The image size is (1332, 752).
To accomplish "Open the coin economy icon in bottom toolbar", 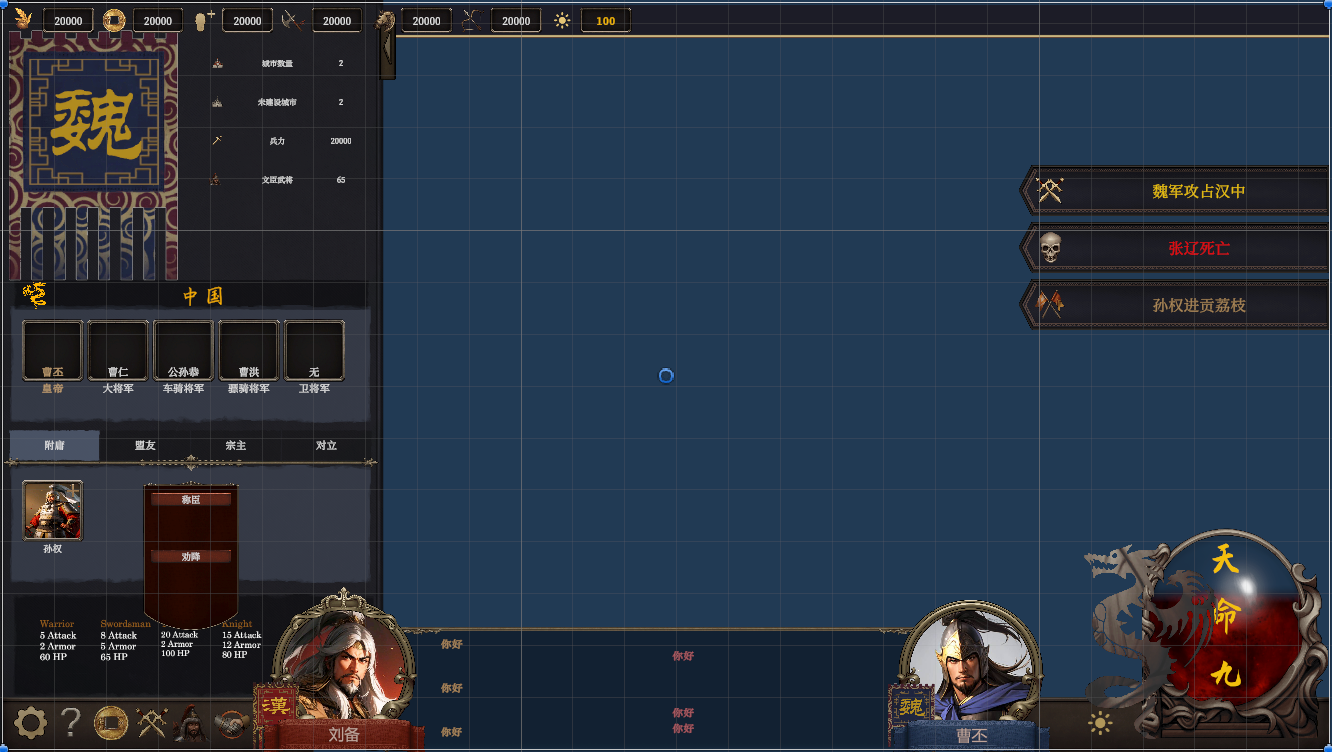I will [110, 722].
